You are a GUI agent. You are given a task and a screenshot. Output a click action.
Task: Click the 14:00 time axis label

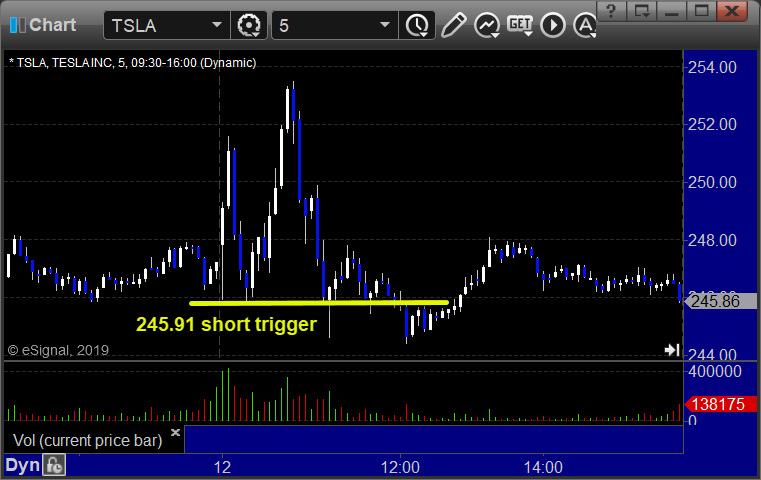click(x=543, y=467)
